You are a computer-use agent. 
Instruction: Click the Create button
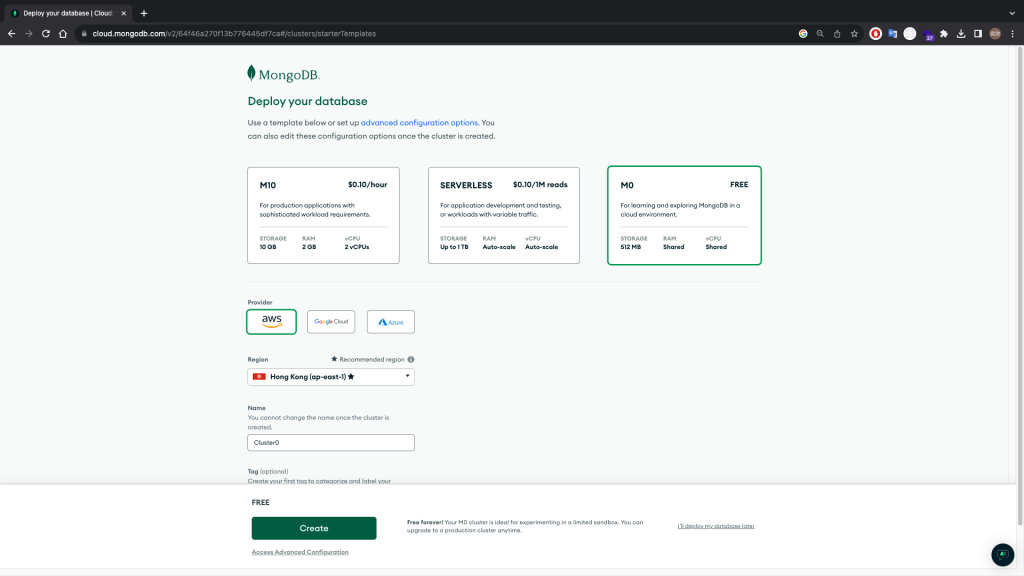coord(314,528)
